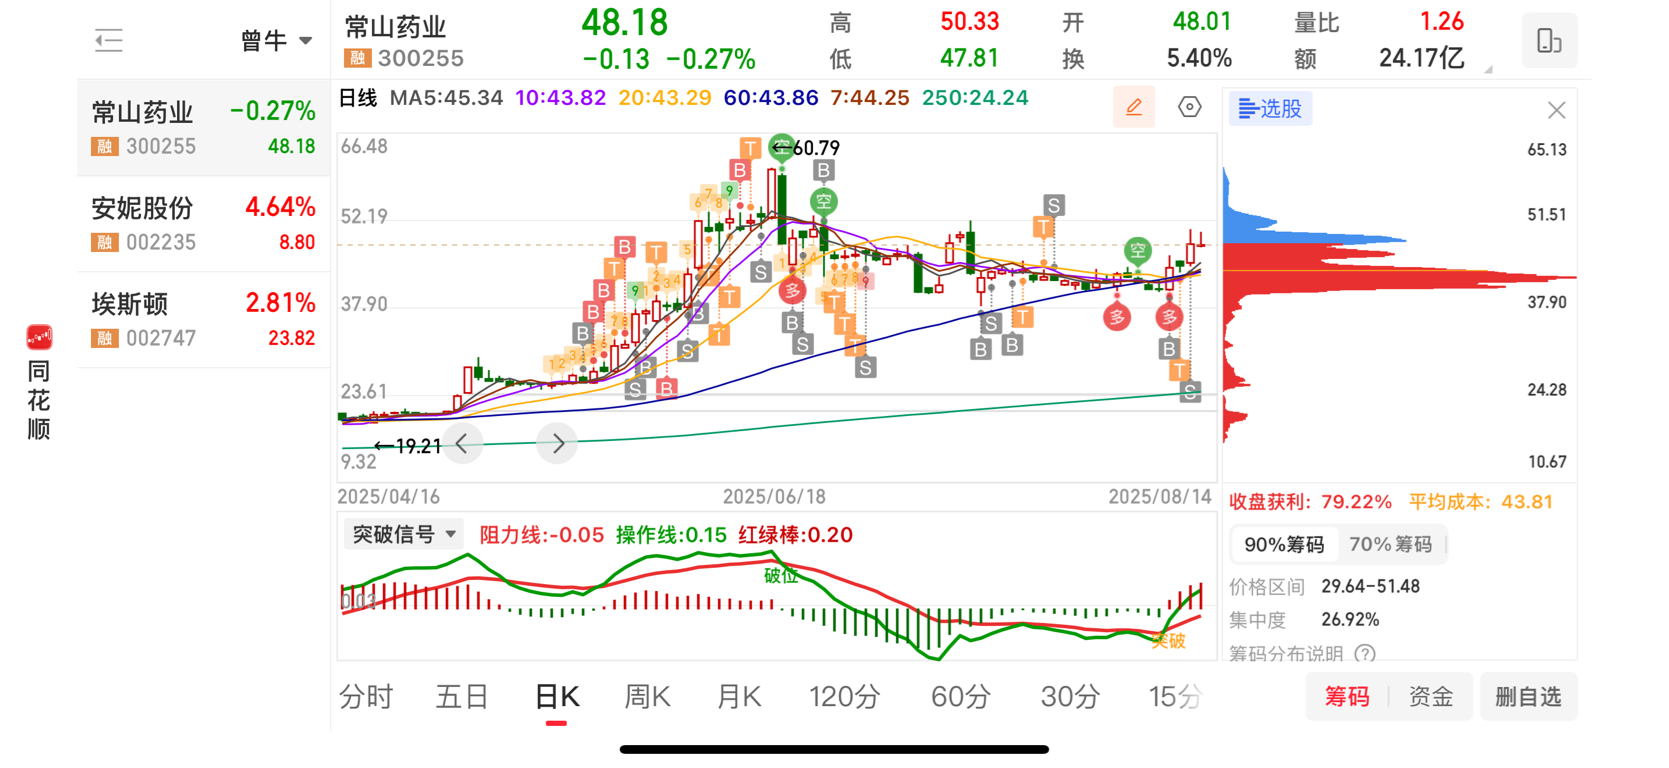Screen dimensions: 1669x768
Task: Switch to 分时 tab
Action: pos(366,697)
